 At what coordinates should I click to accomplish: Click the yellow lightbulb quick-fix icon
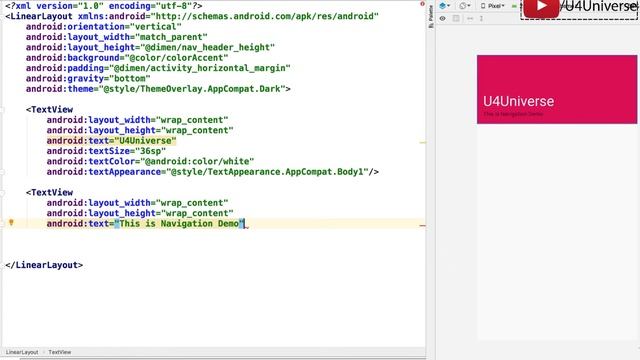tap(11, 222)
